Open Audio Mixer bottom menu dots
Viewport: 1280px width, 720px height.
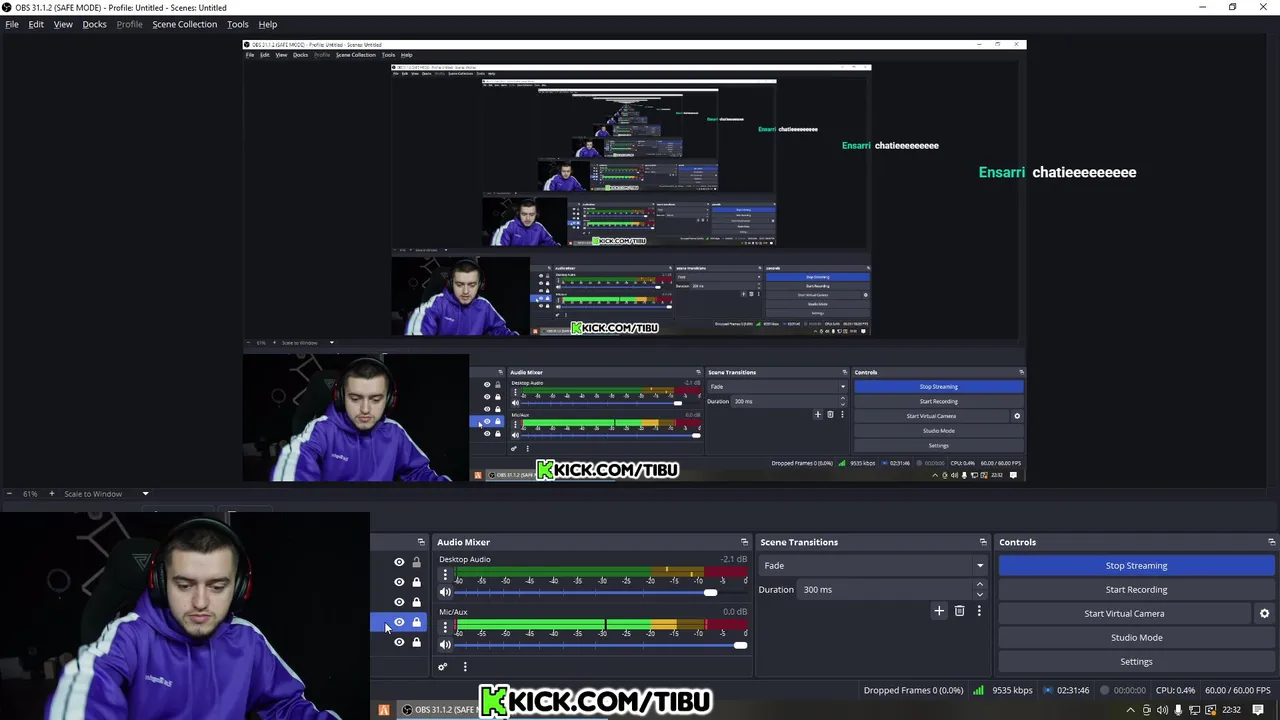point(464,666)
